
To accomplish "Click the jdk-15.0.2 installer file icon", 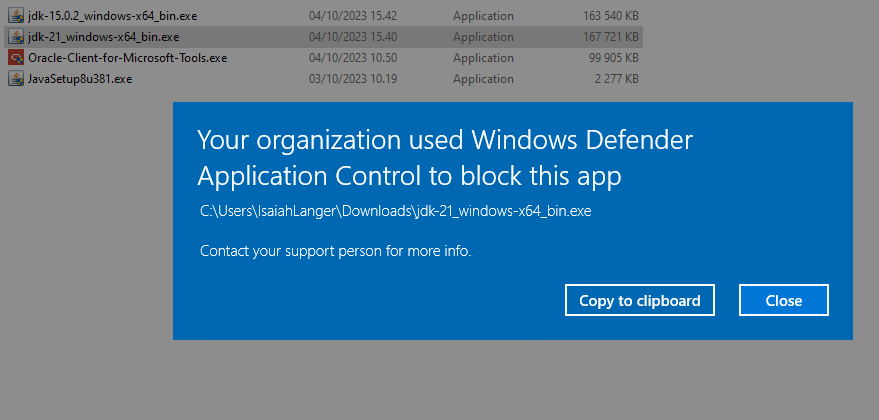I will [16, 16].
